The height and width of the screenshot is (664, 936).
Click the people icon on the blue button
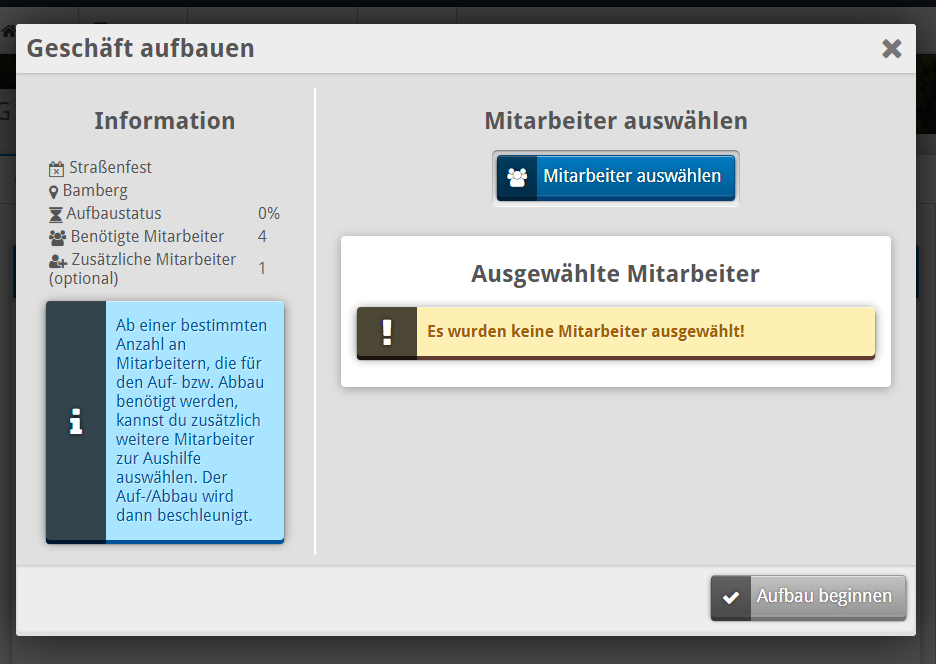pos(517,178)
